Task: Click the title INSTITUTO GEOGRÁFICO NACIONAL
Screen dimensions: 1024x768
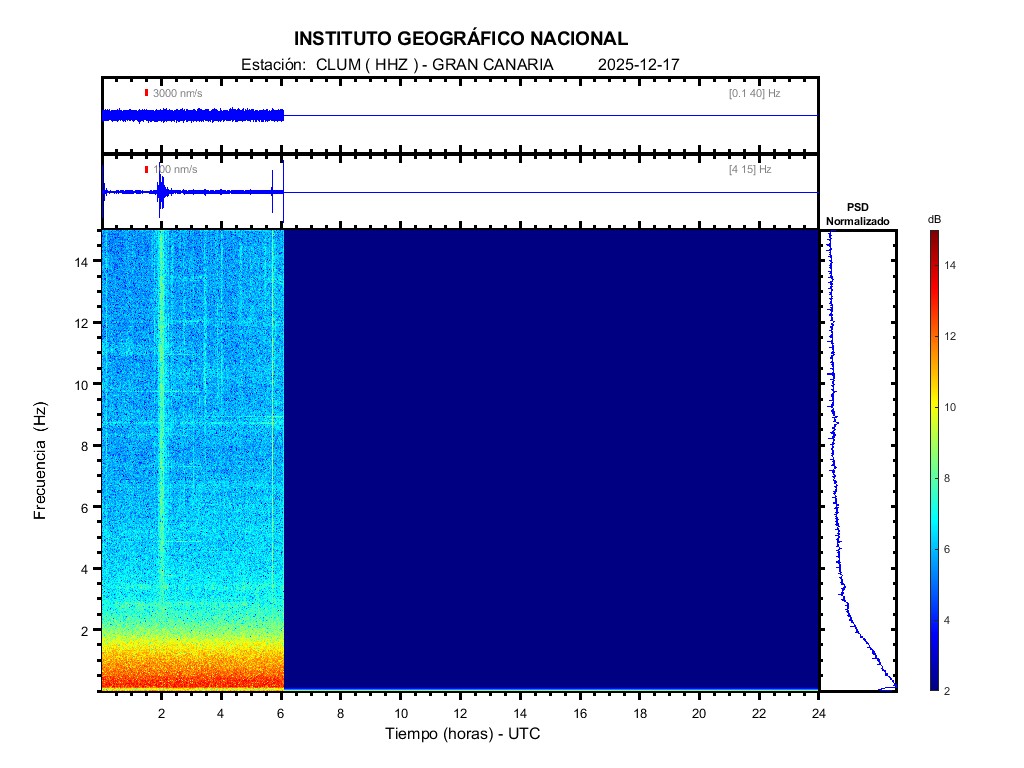Action: pyautogui.click(x=461, y=39)
